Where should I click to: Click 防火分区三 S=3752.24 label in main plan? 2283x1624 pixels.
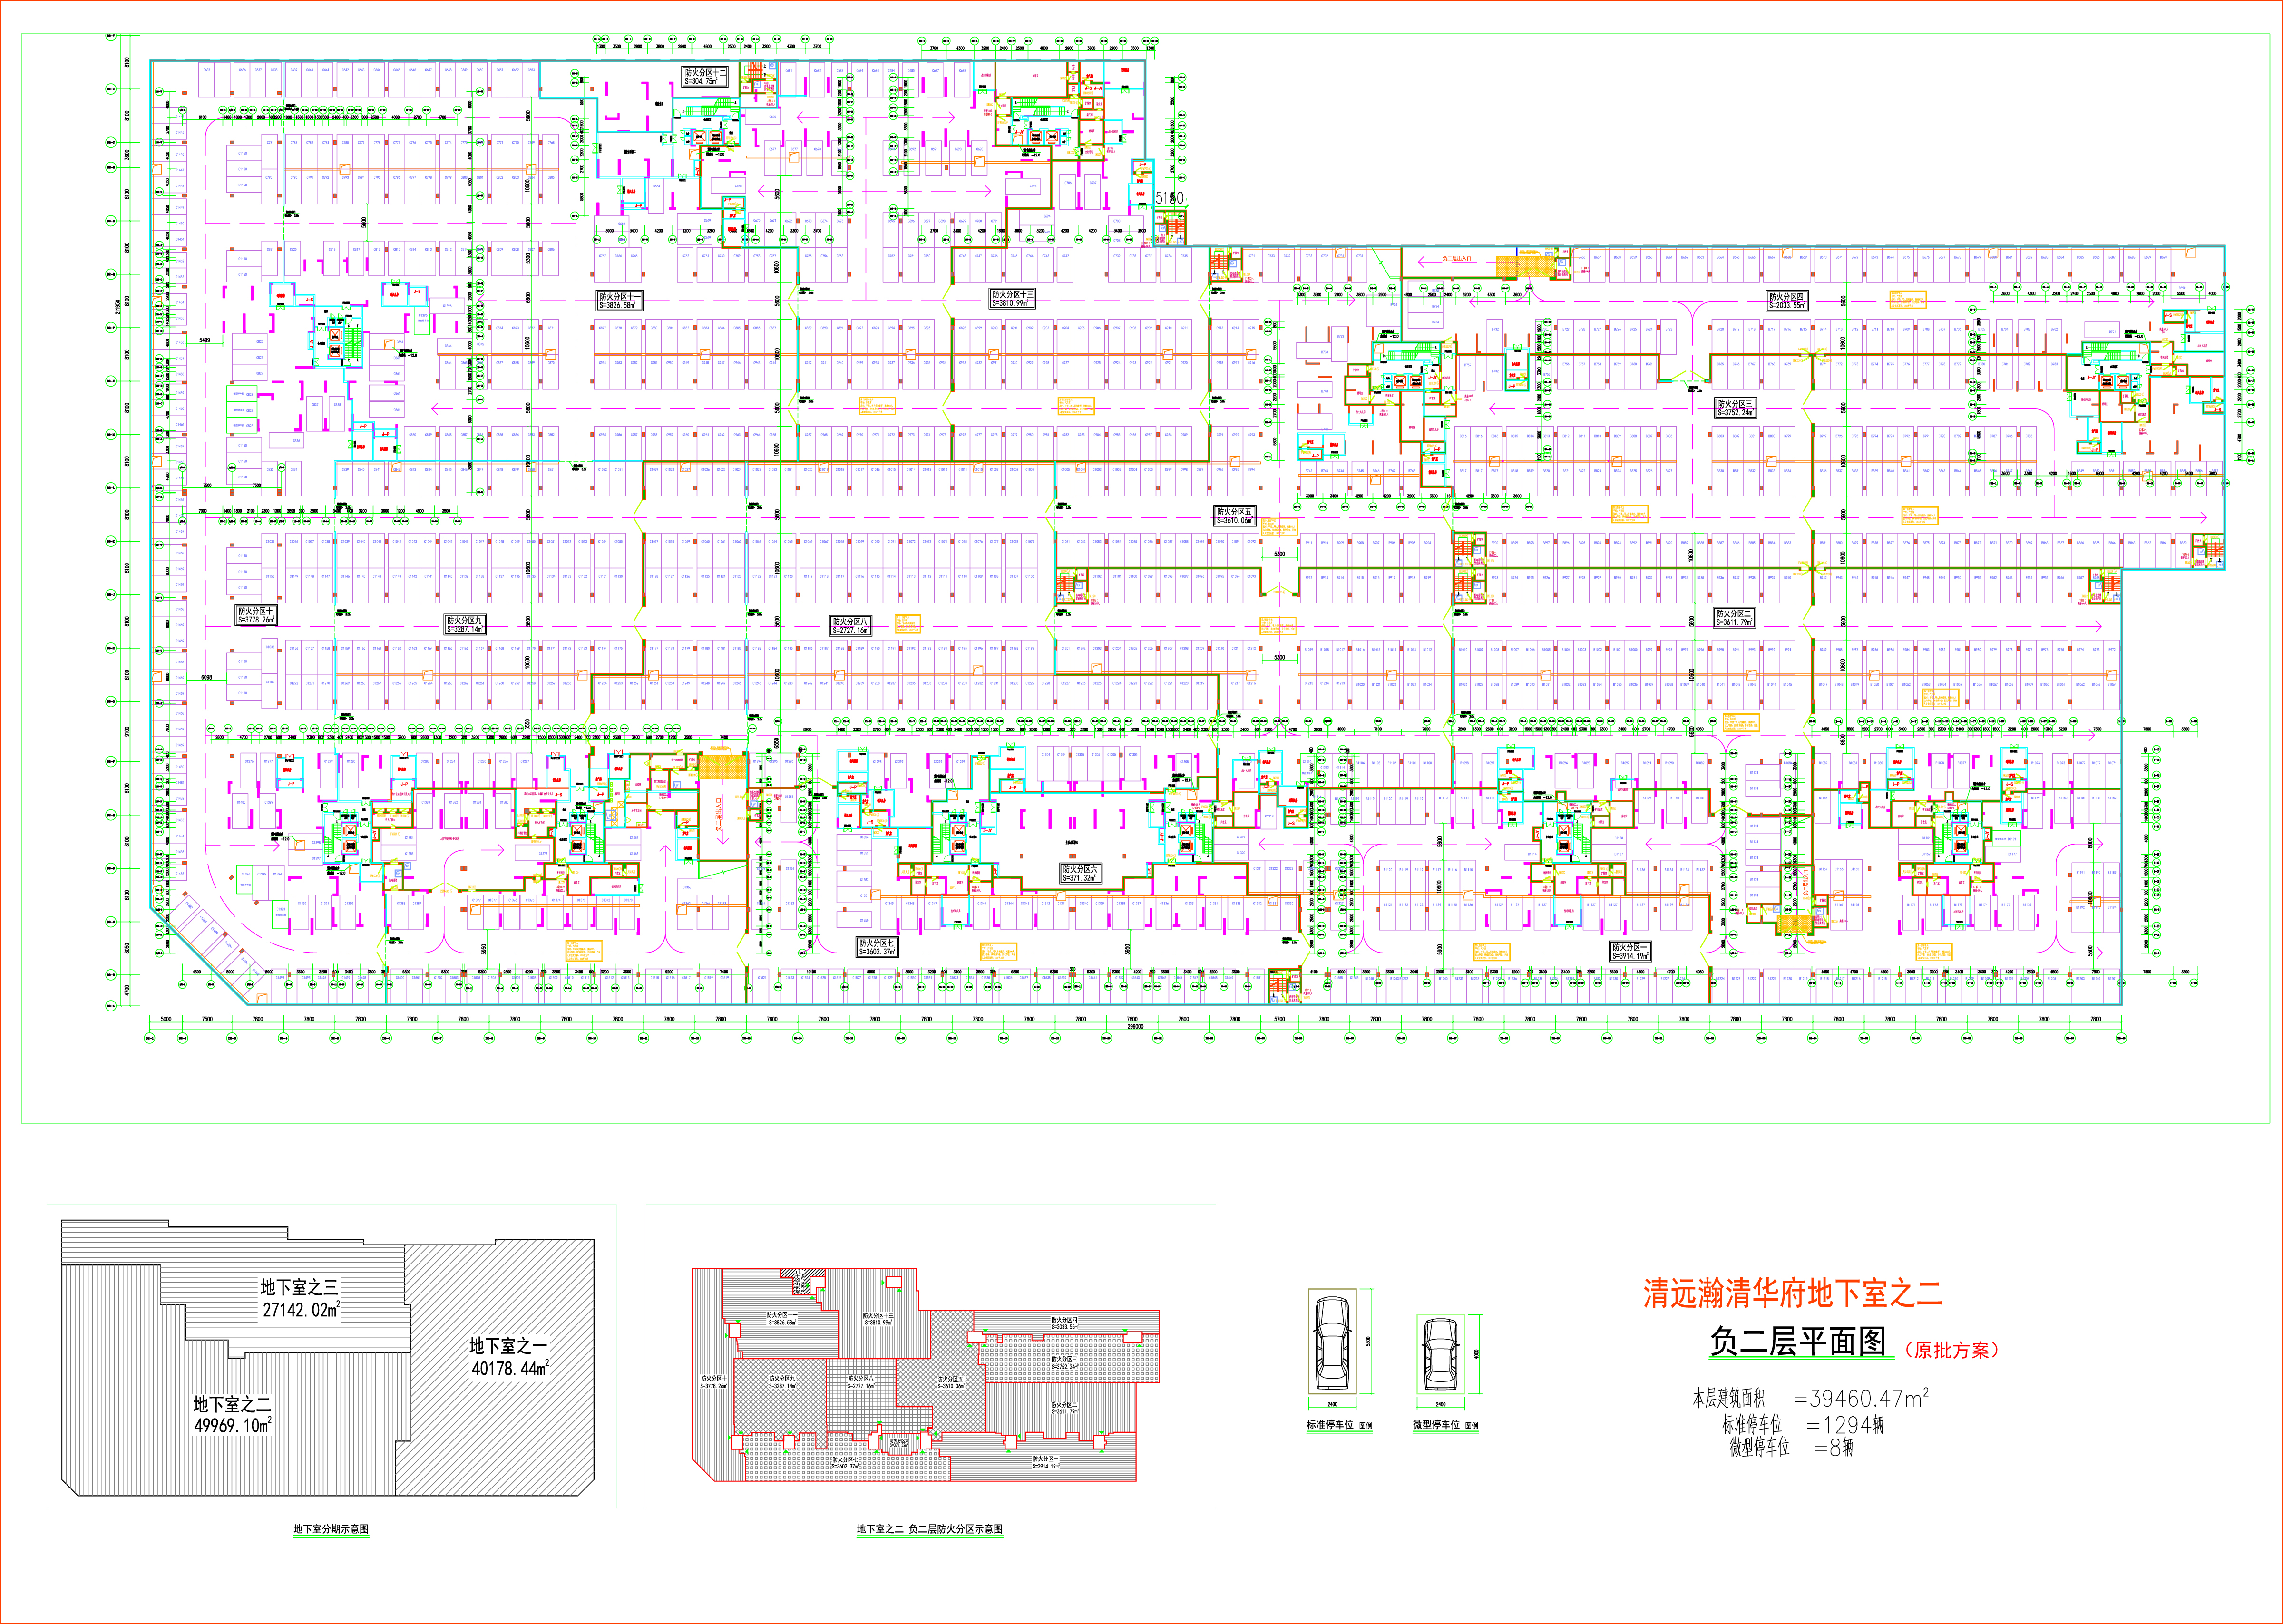click(x=1735, y=408)
